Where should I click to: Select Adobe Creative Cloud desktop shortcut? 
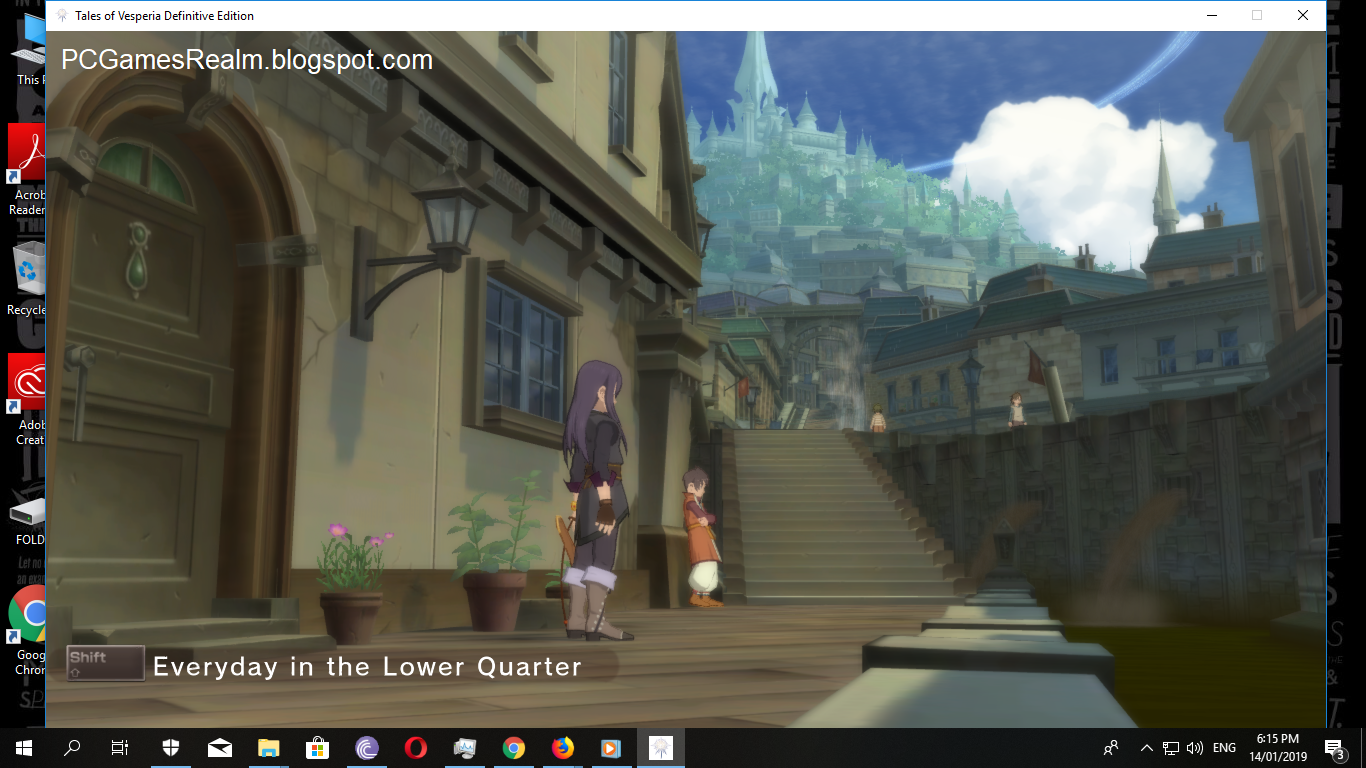(28, 400)
